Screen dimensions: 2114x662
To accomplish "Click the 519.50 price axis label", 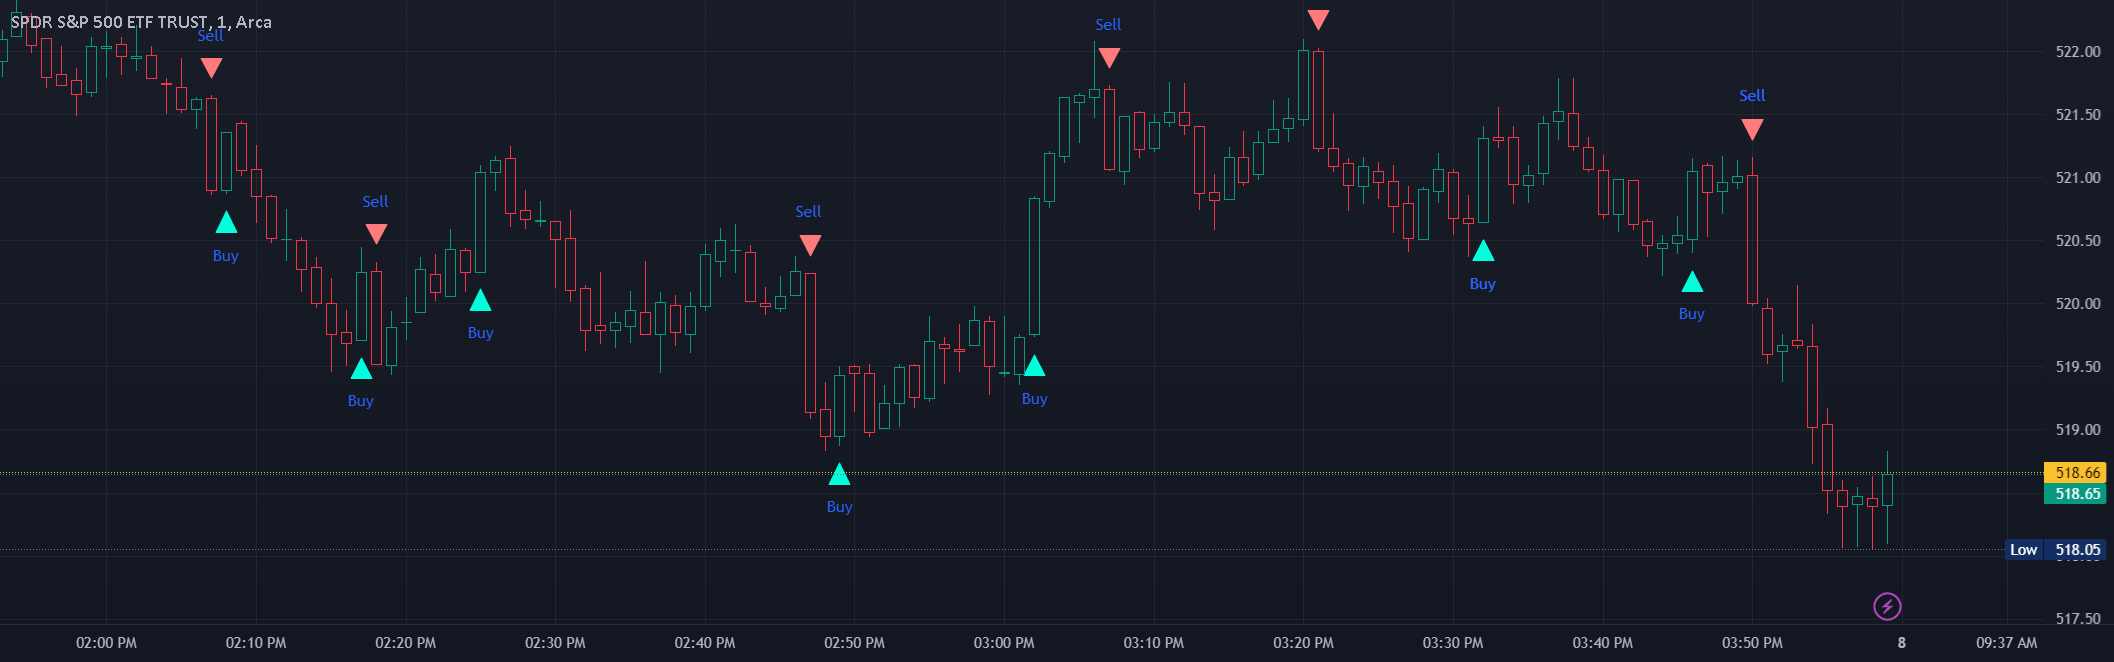I will pos(2078,367).
